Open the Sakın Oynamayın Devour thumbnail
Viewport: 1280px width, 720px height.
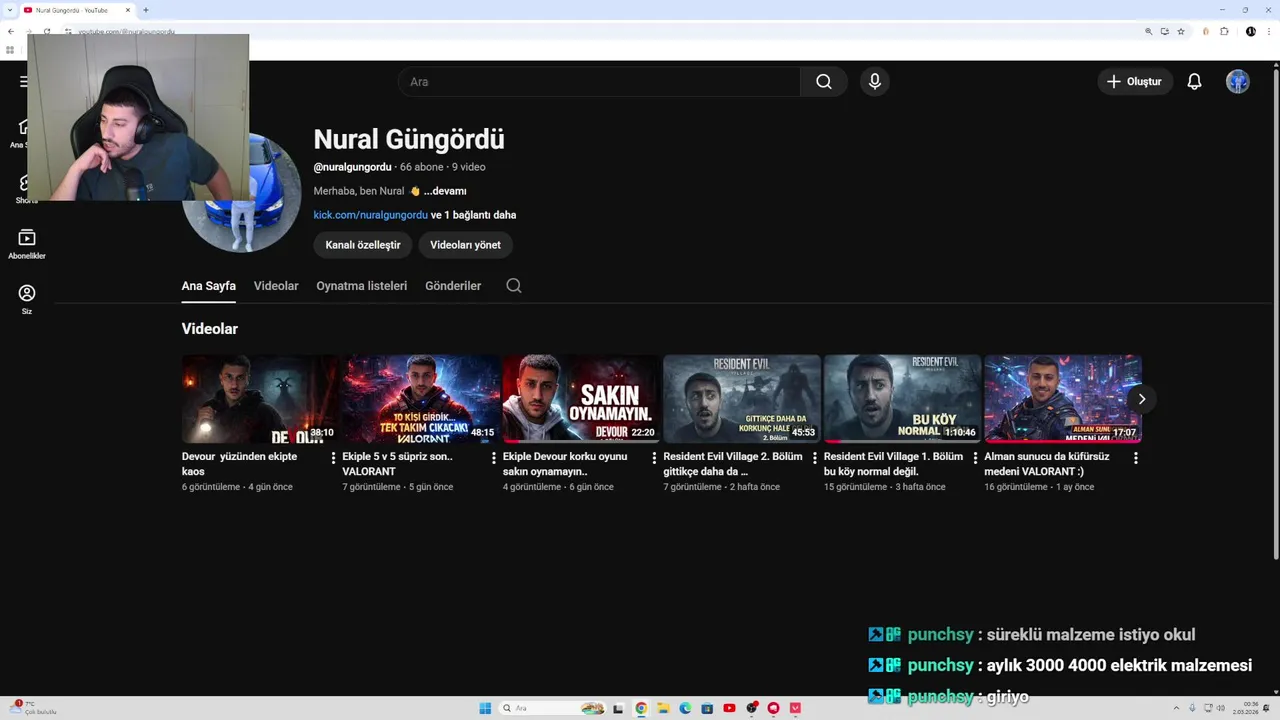click(581, 399)
